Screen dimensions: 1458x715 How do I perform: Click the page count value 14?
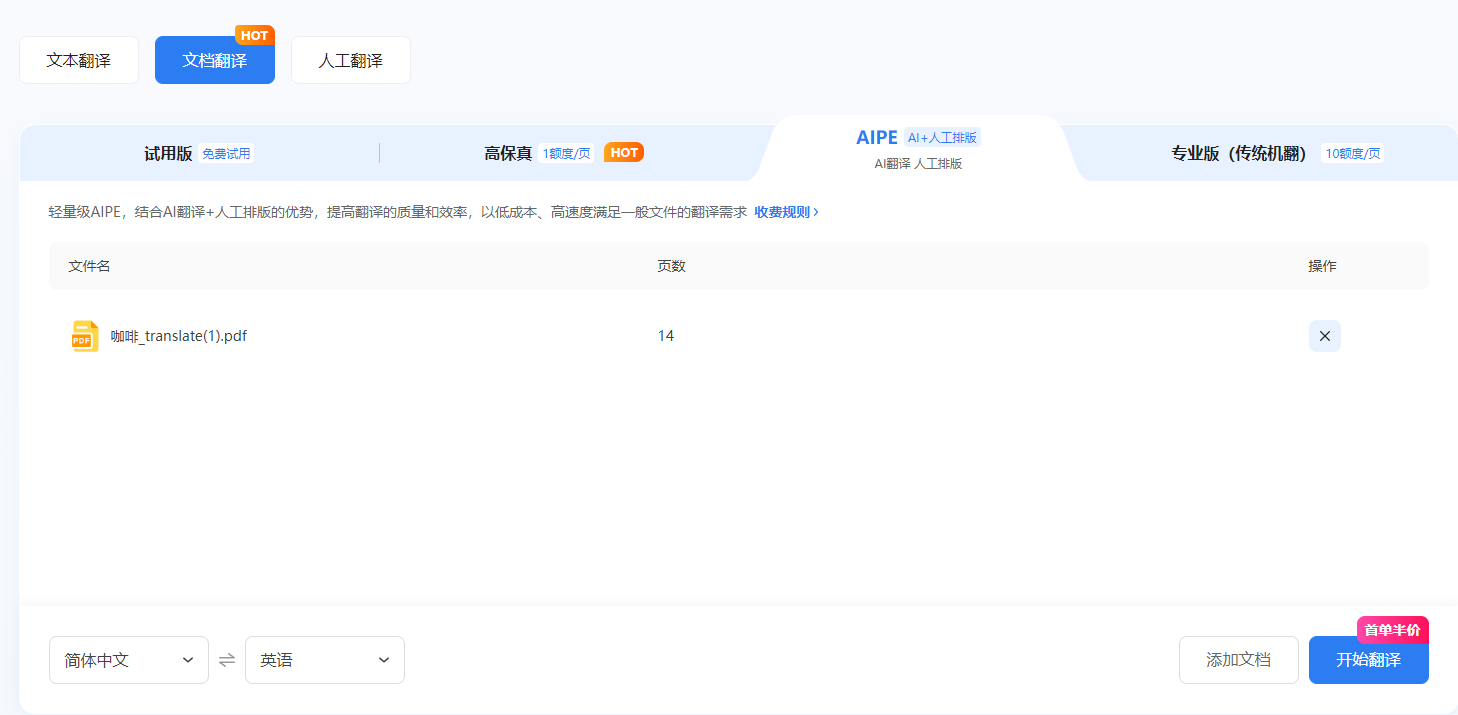click(666, 336)
